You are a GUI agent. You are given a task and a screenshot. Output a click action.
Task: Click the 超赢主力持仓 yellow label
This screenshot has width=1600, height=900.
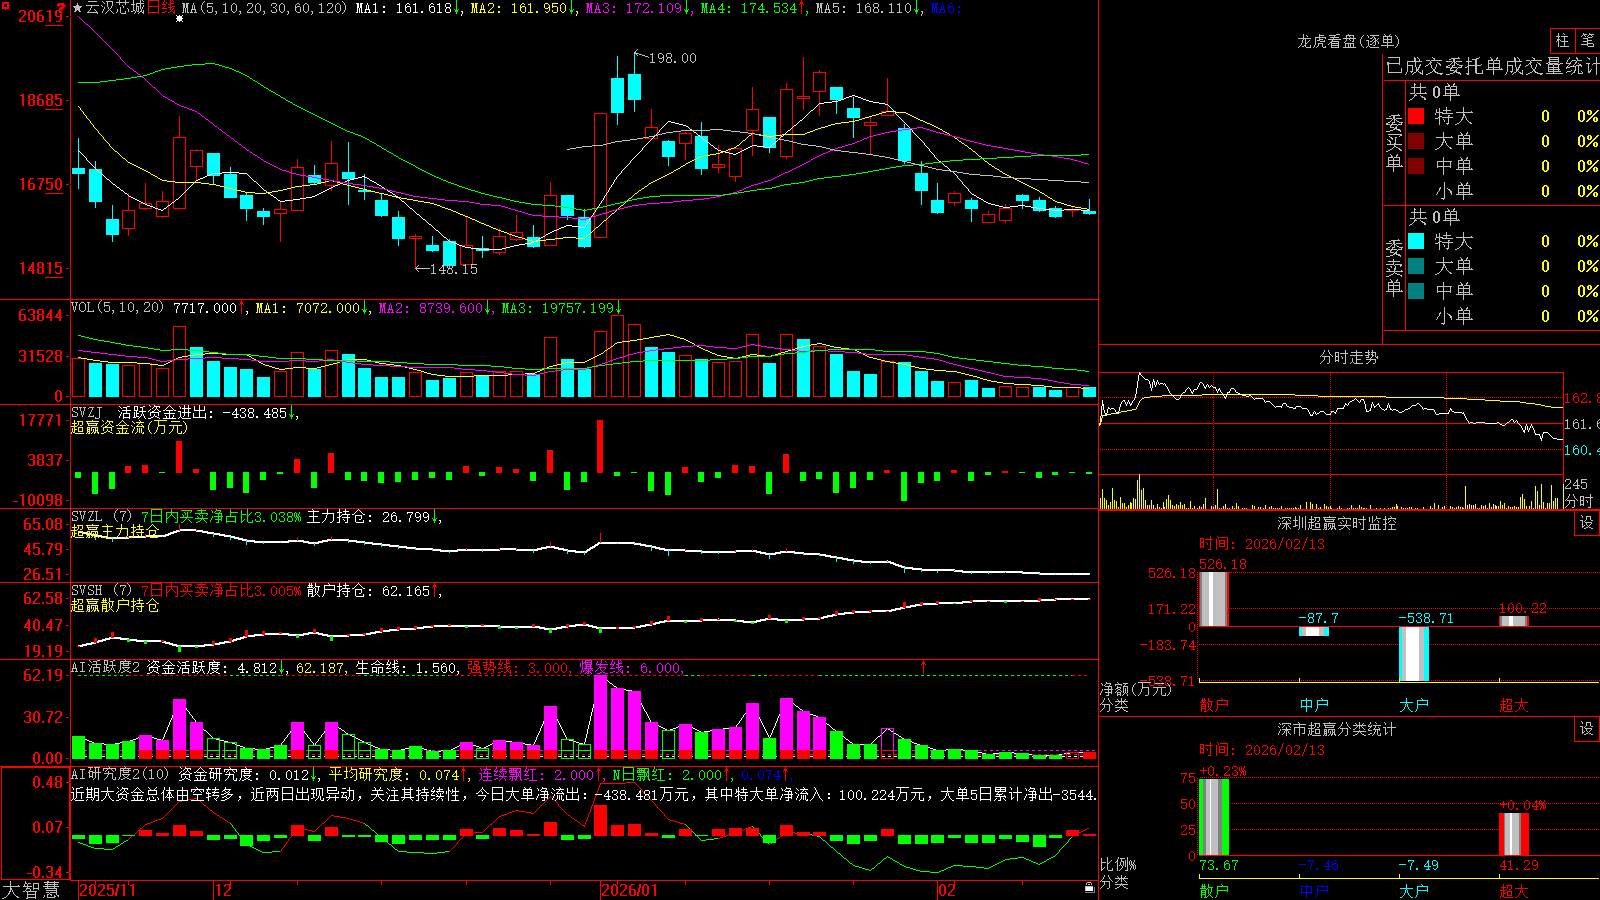[x=115, y=531]
